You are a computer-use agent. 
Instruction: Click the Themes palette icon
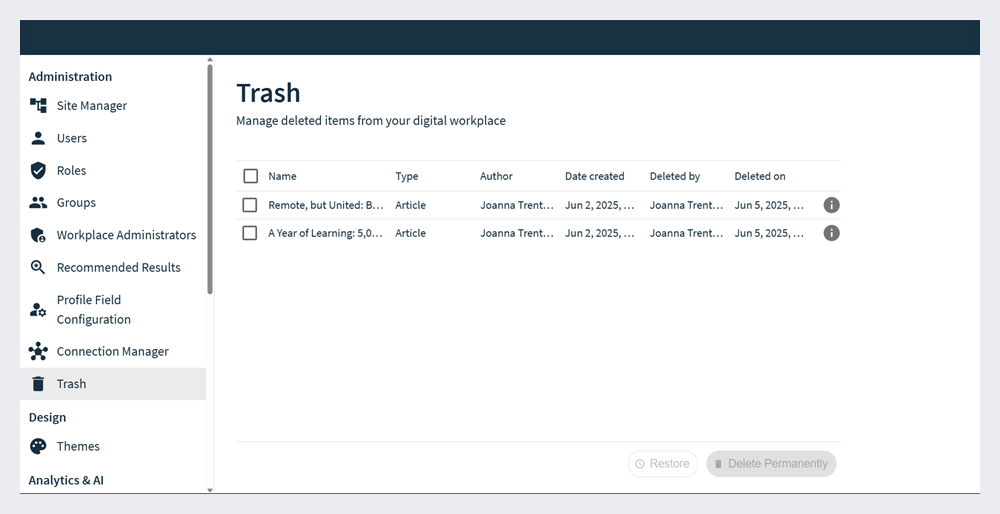click(38, 446)
